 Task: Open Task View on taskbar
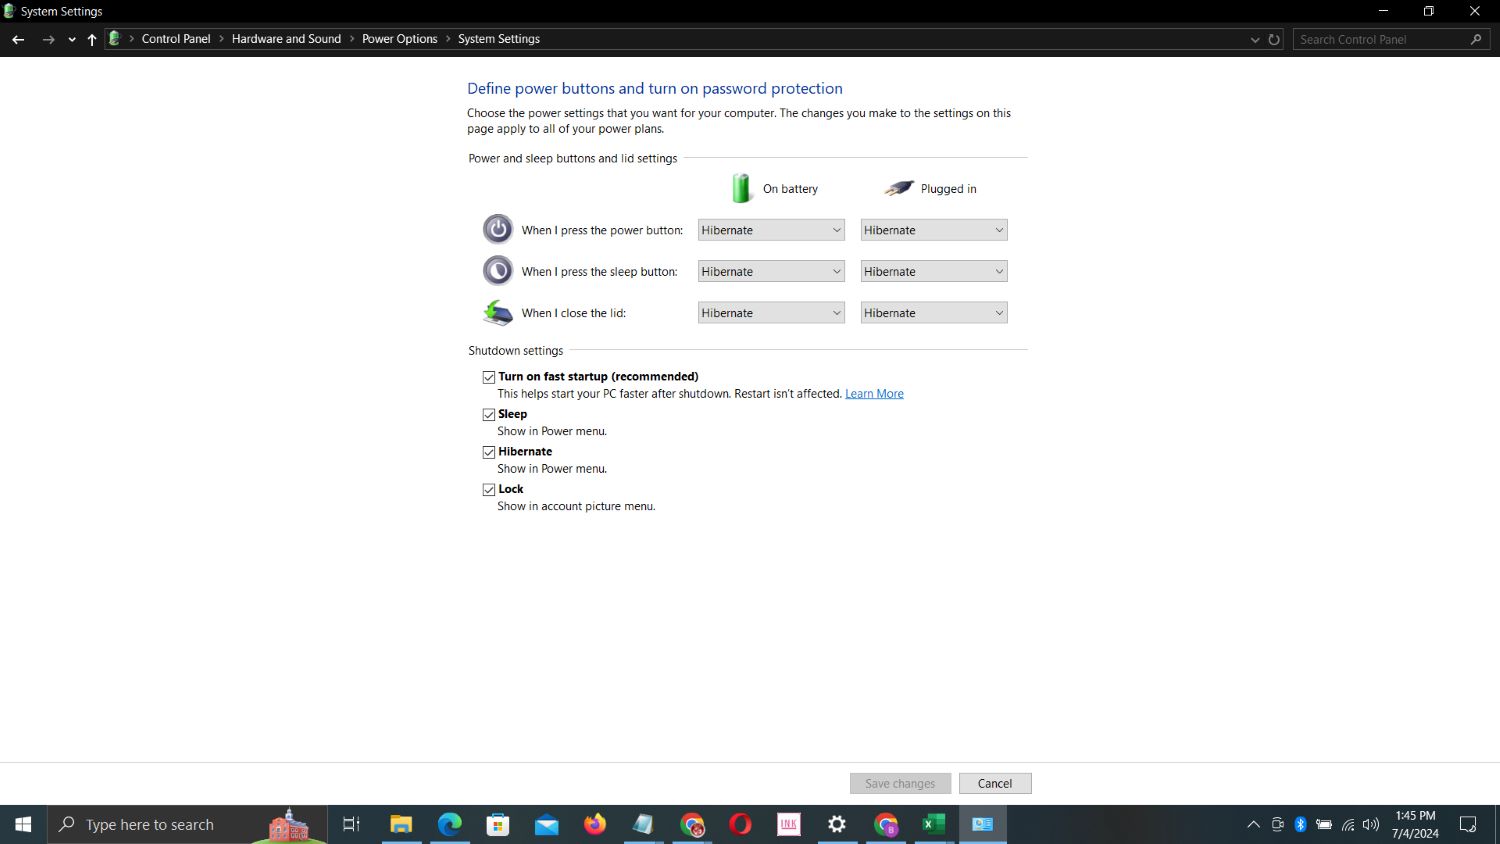(x=351, y=824)
